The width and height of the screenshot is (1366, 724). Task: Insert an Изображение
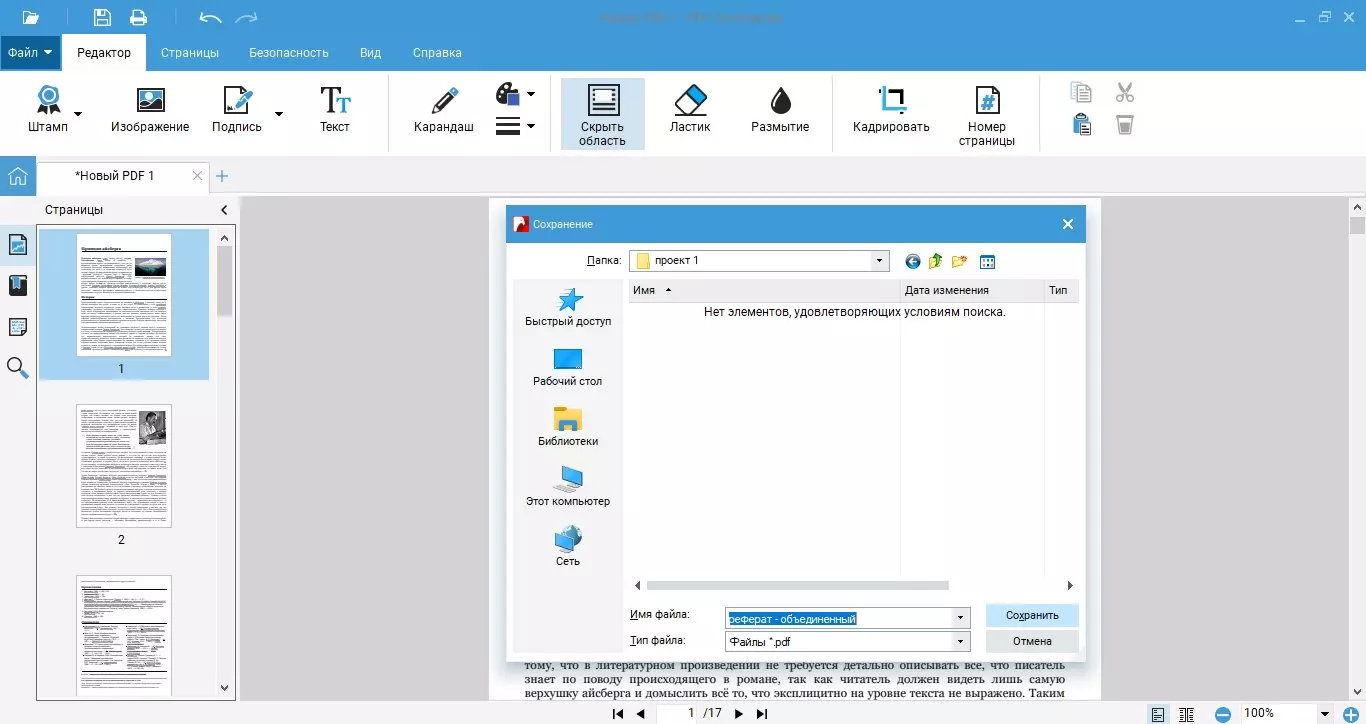[150, 110]
